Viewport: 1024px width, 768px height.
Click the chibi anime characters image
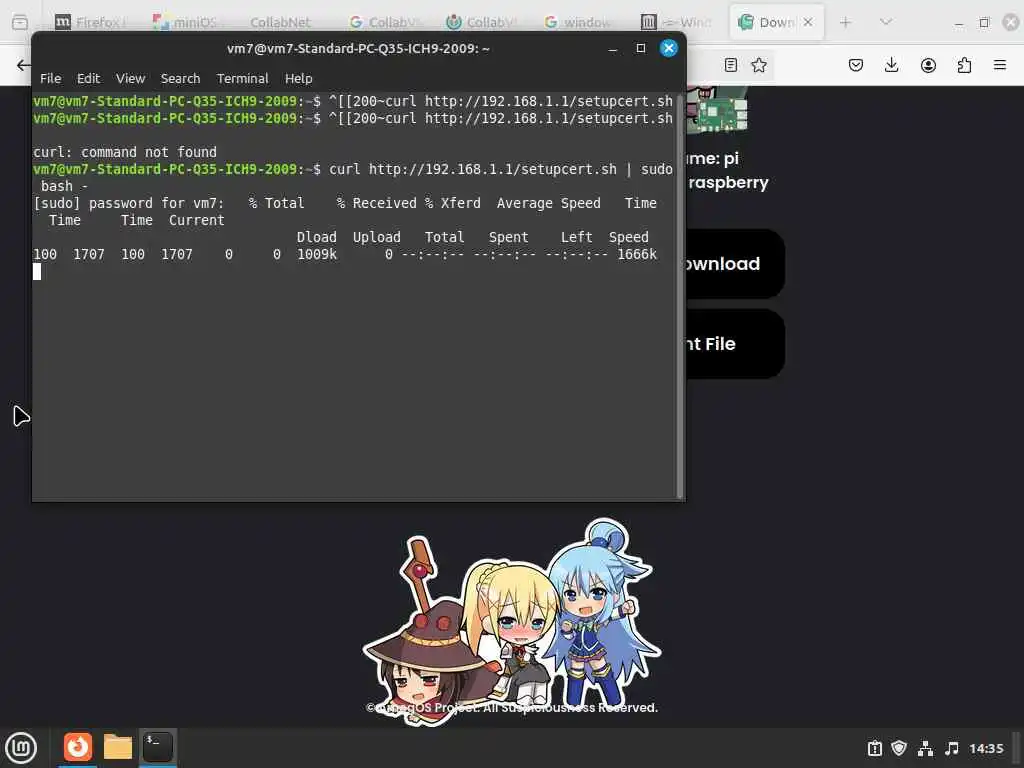coord(513,622)
